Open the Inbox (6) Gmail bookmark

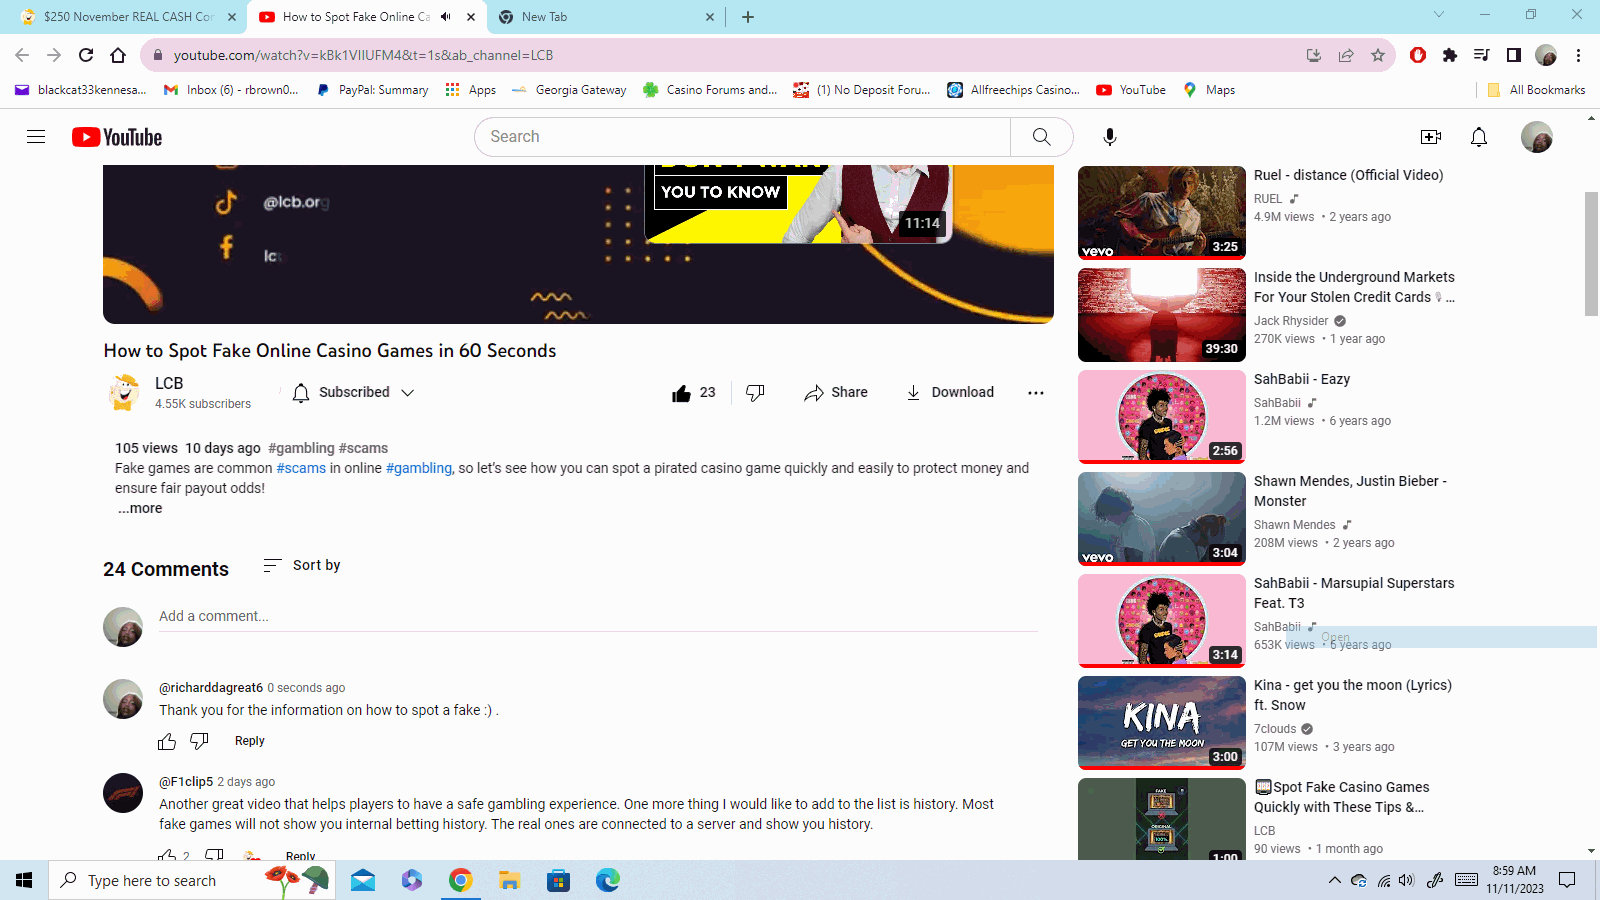(x=231, y=90)
